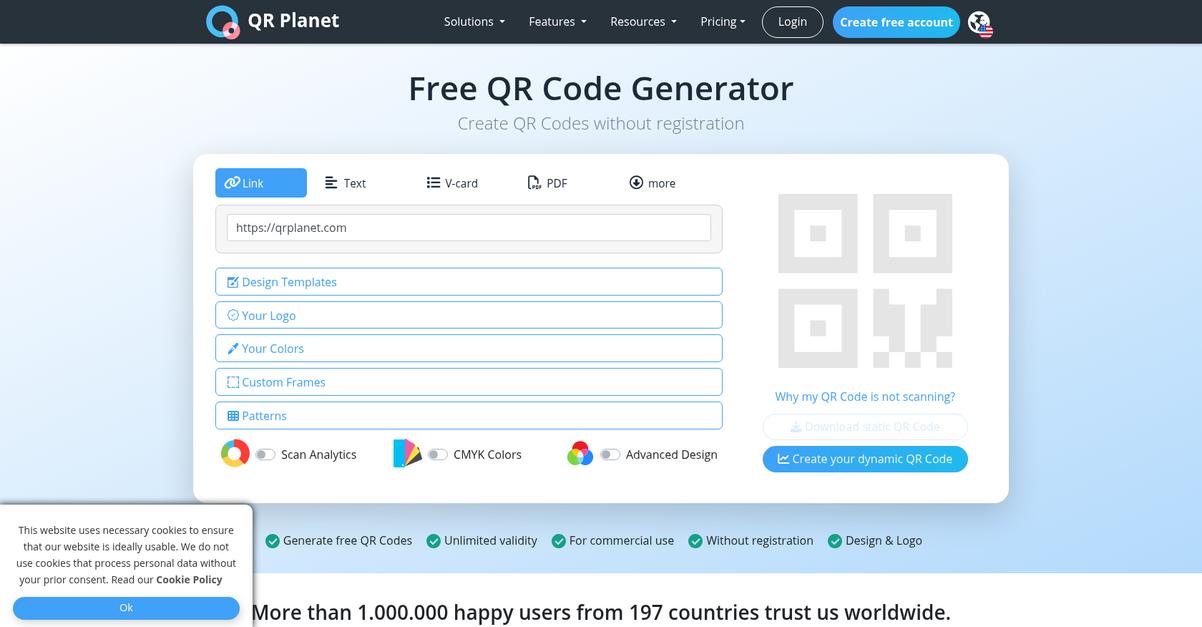This screenshot has width=1202, height=627.
Task: Switch to the PDF tab
Action: pos(547,183)
